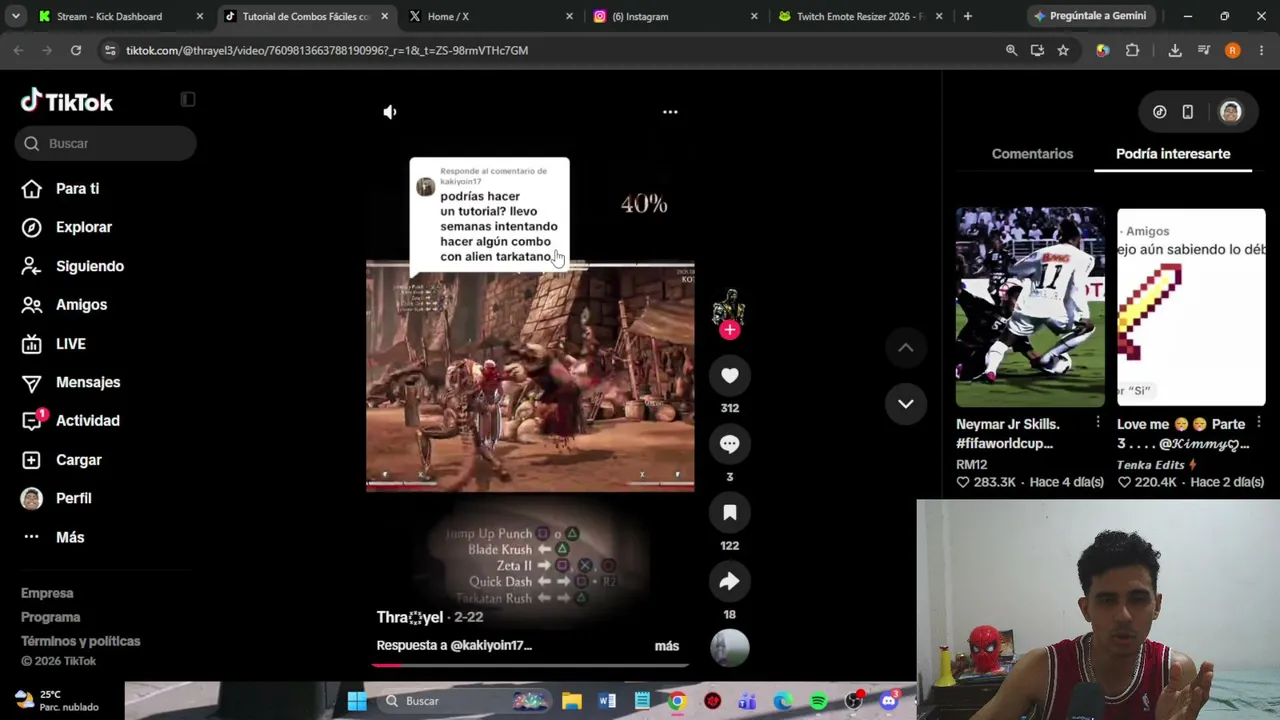Open the tab search dropdown arrow
The width and height of the screenshot is (1280, 720).
pyautogui.click(x=16, y=16)
